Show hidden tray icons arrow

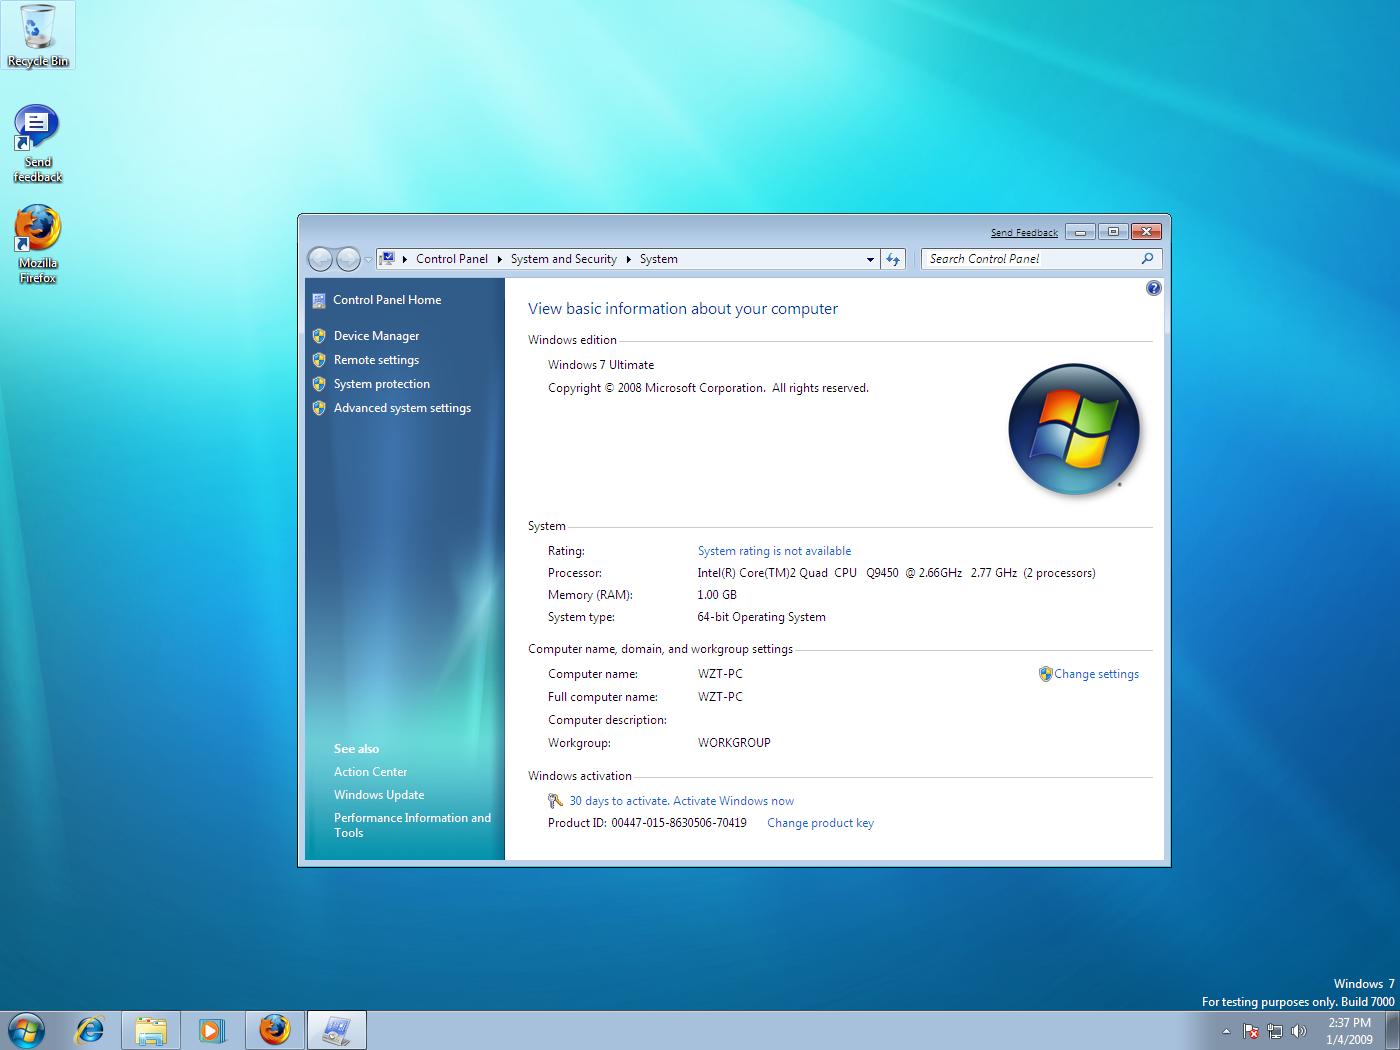tap(1226, 1031)
